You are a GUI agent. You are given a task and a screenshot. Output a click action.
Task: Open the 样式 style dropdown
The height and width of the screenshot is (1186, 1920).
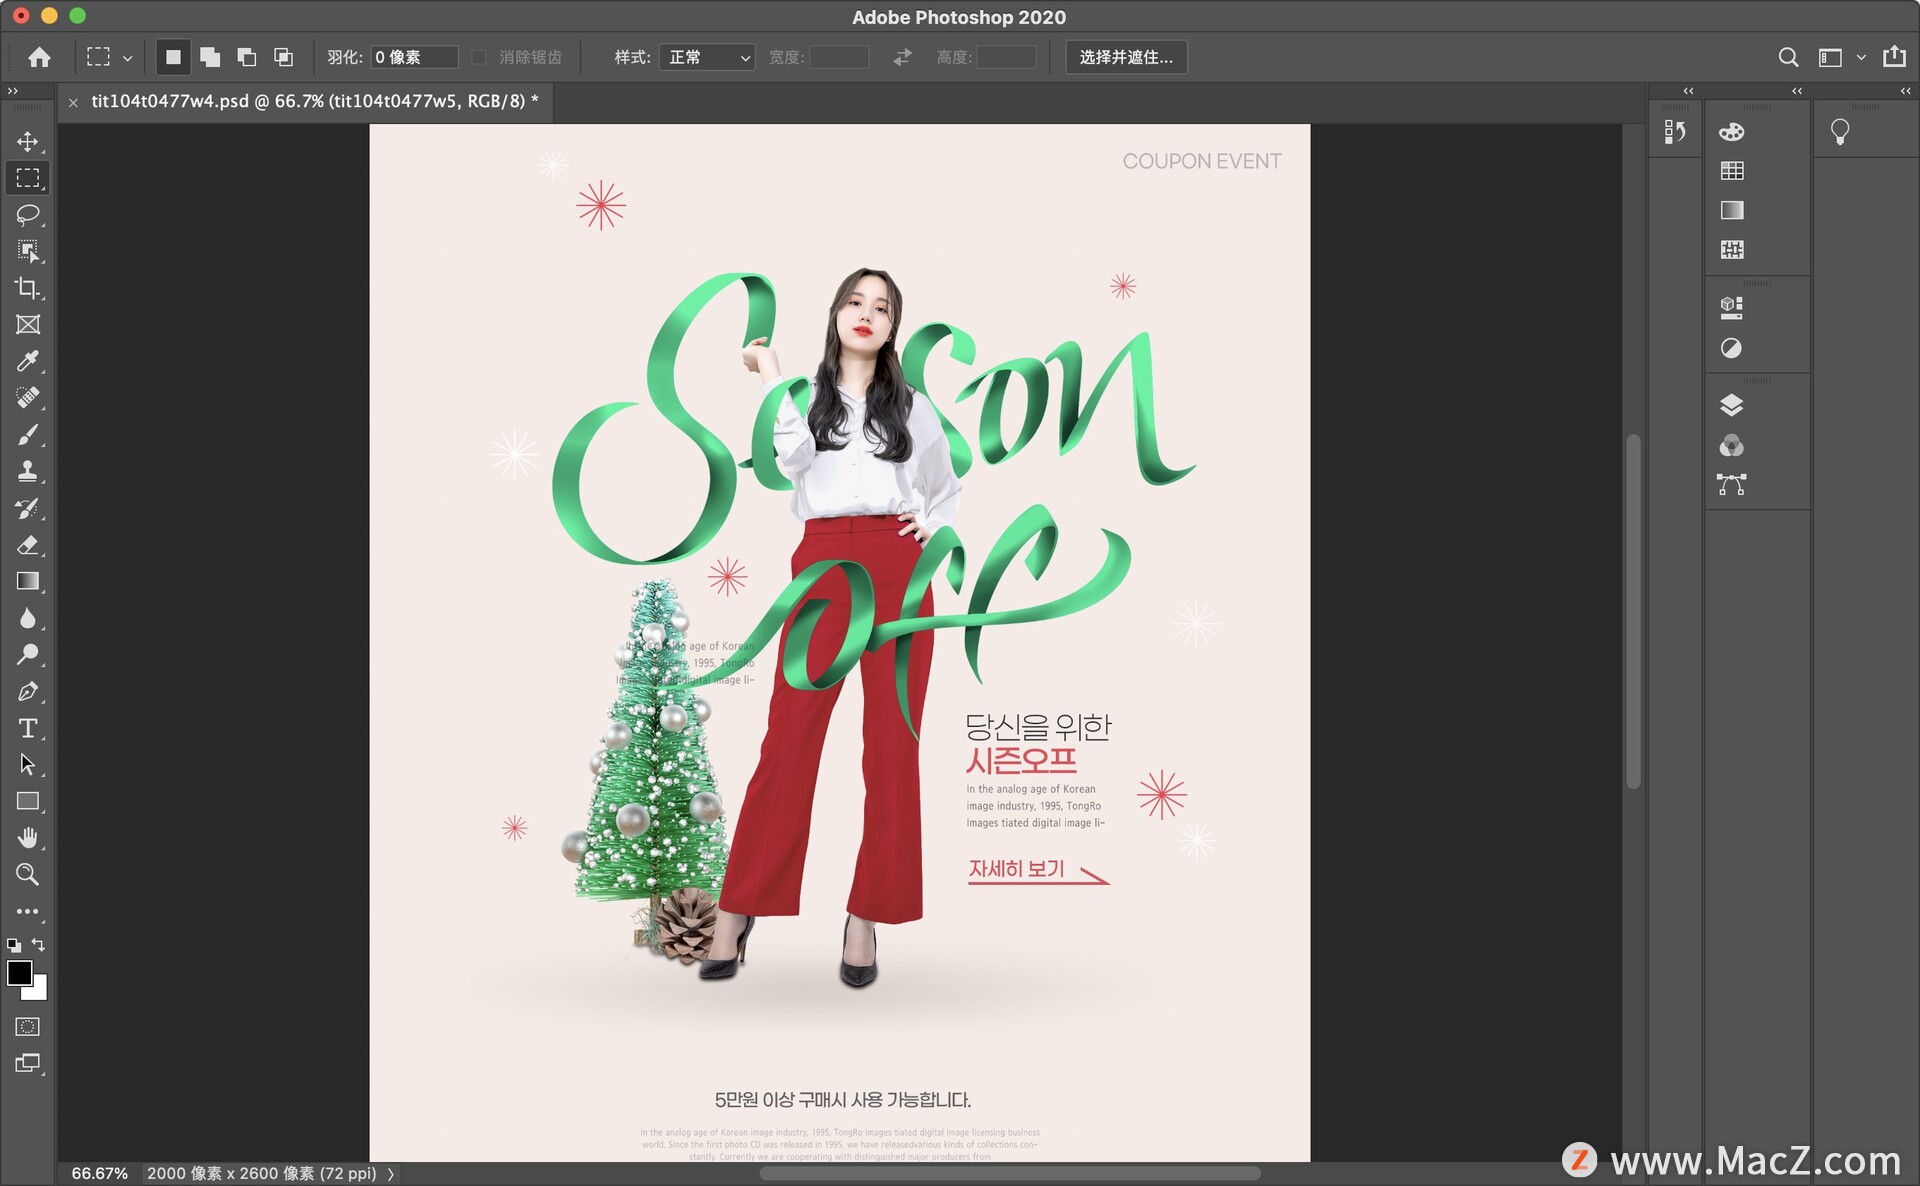pyautogui.click(x=706, y=57)
